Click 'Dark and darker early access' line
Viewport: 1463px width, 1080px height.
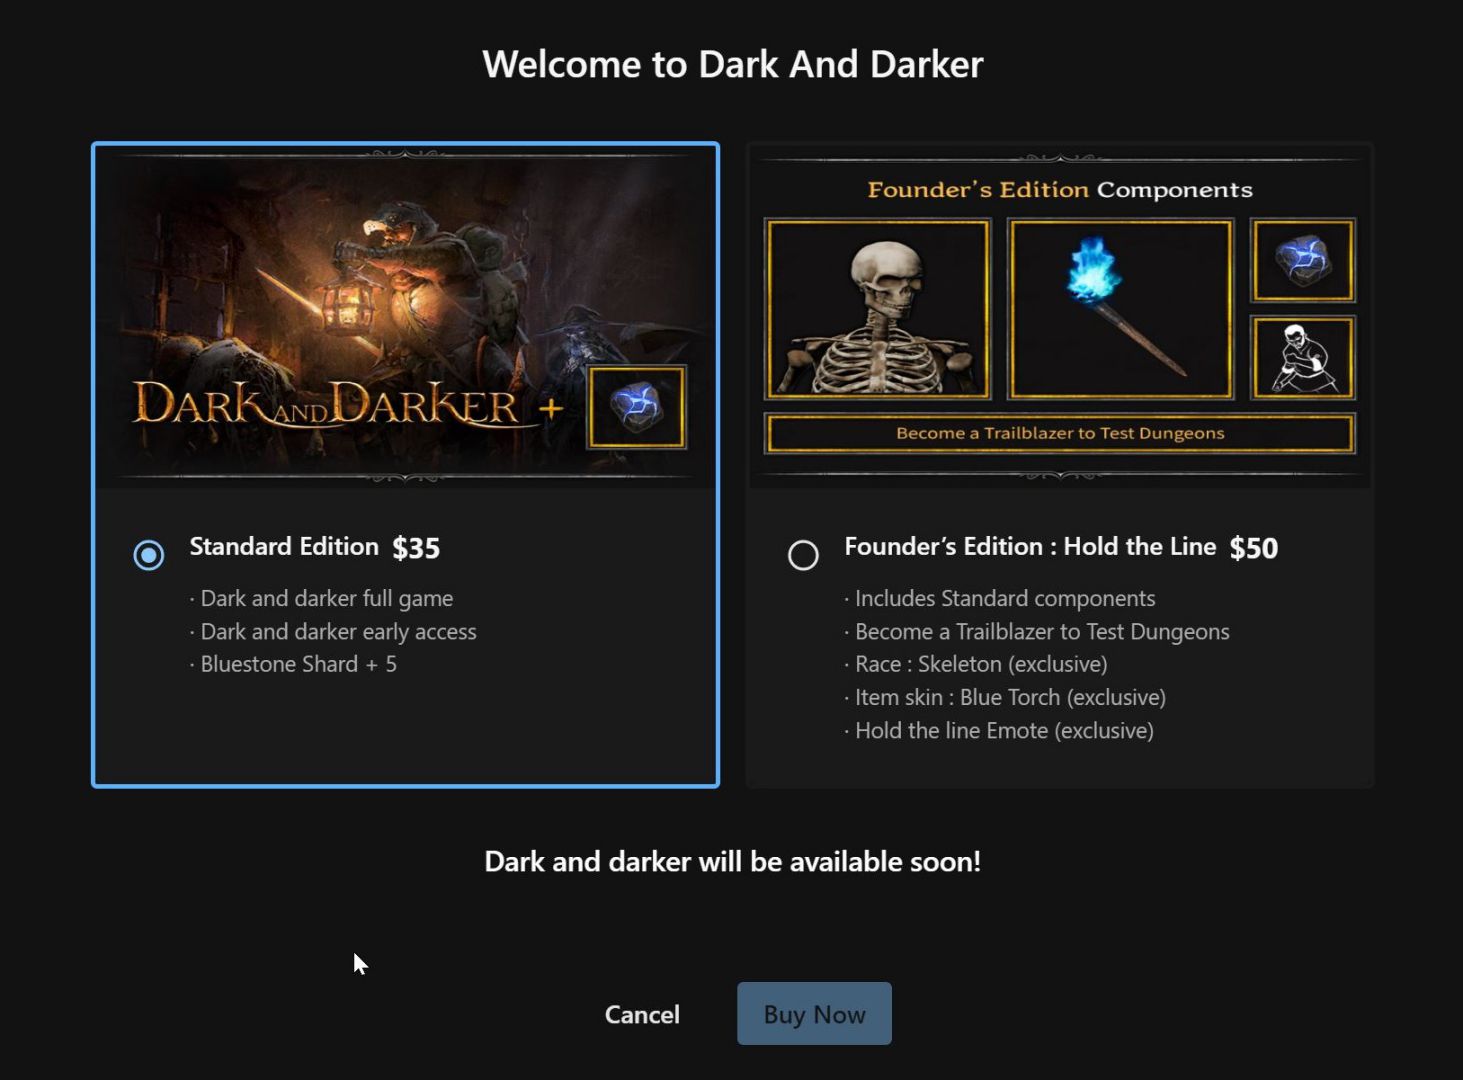pyautogui.click(x=334, y=631)
